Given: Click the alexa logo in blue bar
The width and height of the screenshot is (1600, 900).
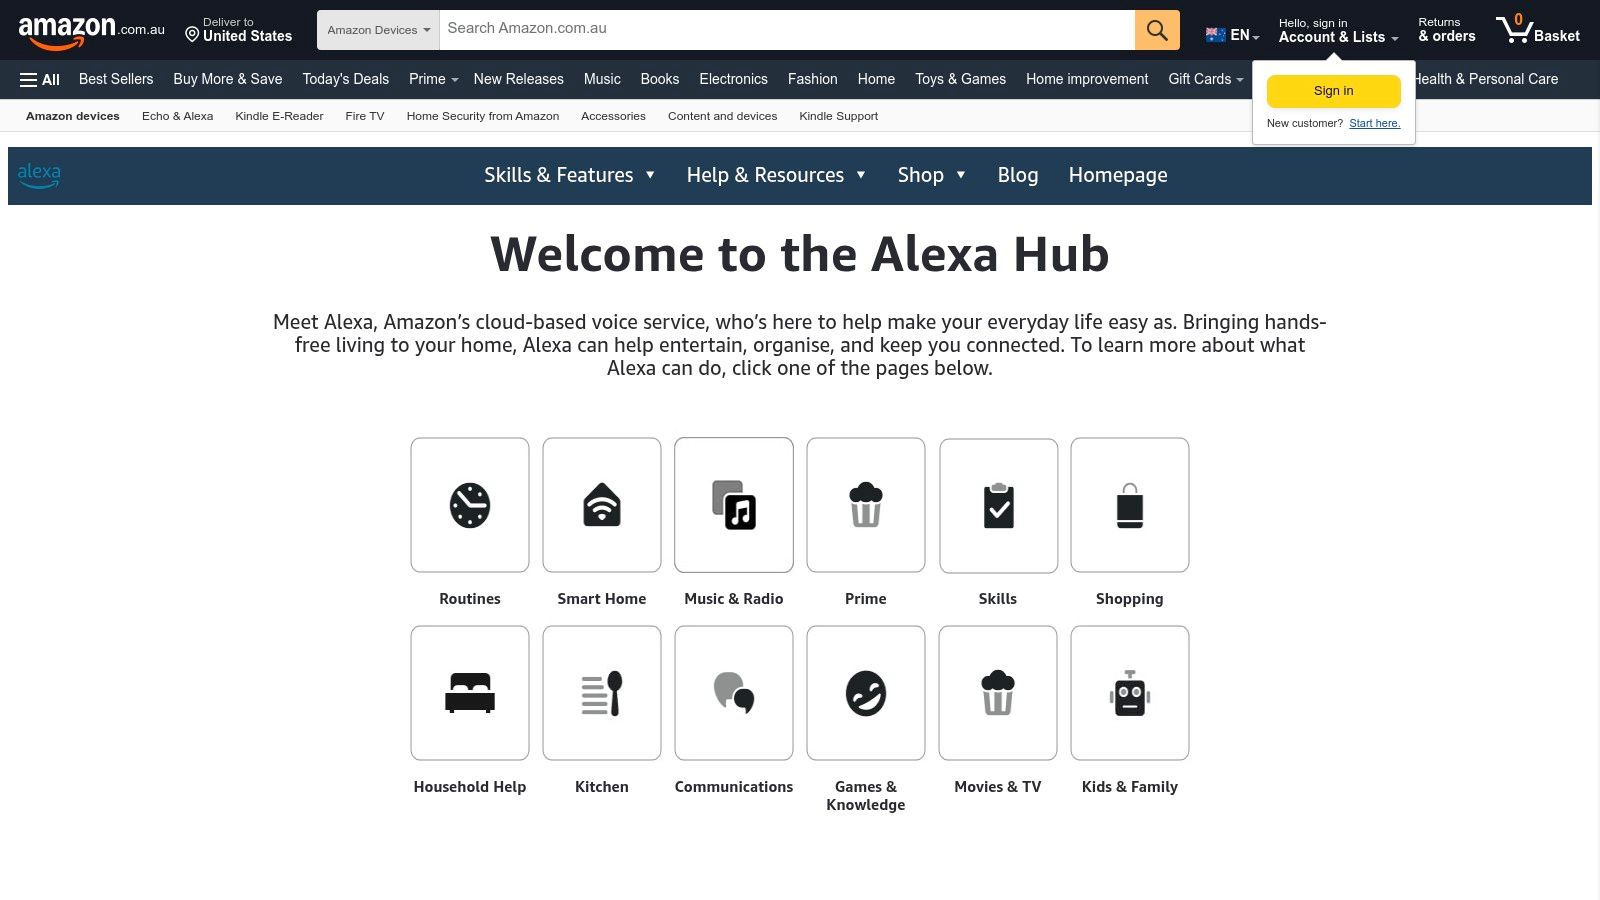Looking at the screenshot, I should (39, 175).
